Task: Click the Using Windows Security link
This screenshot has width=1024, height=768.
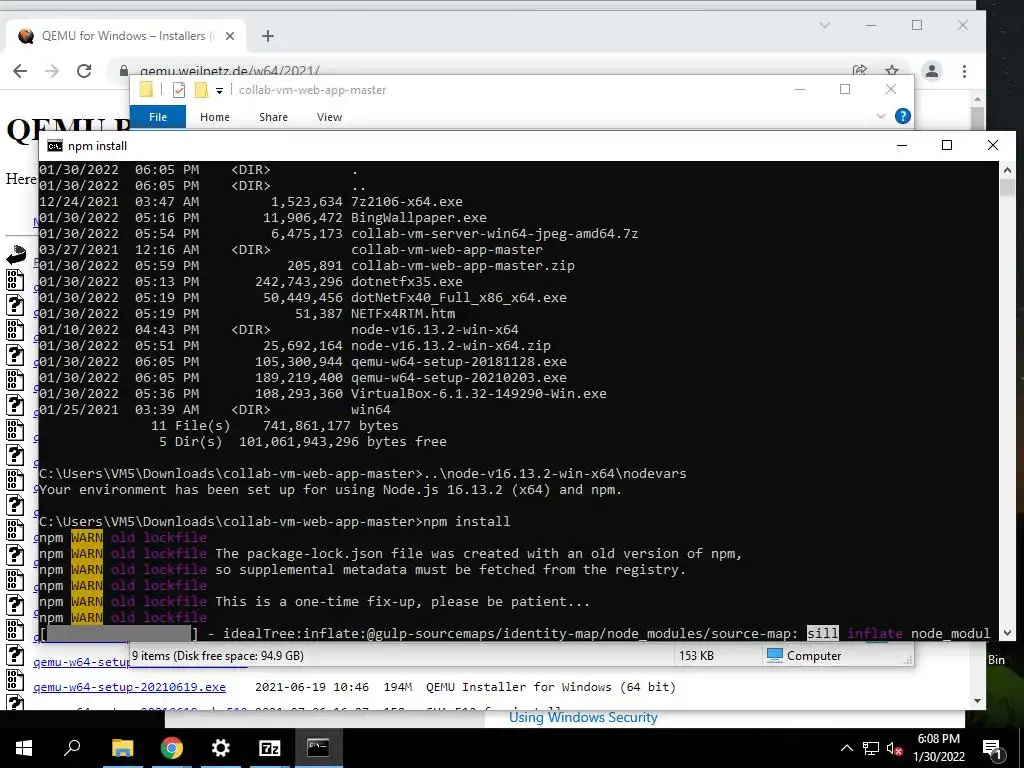Action: click(583, 717)
